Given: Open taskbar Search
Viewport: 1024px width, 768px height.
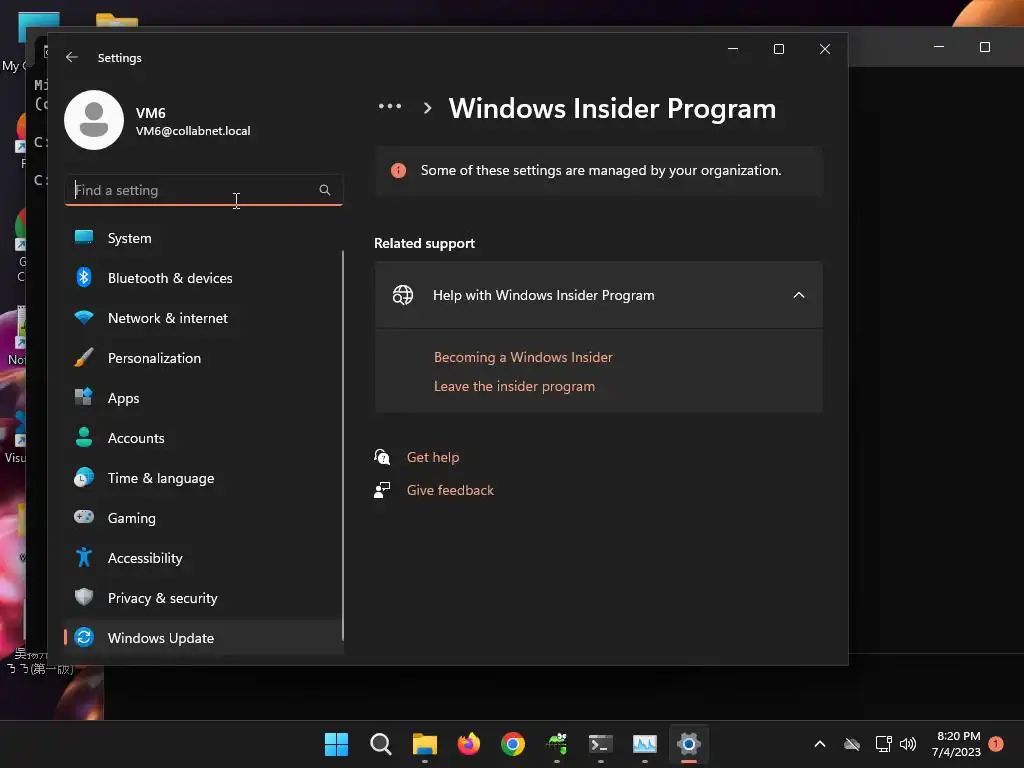Looking at the screenshot, I should (x=381, y=744).
